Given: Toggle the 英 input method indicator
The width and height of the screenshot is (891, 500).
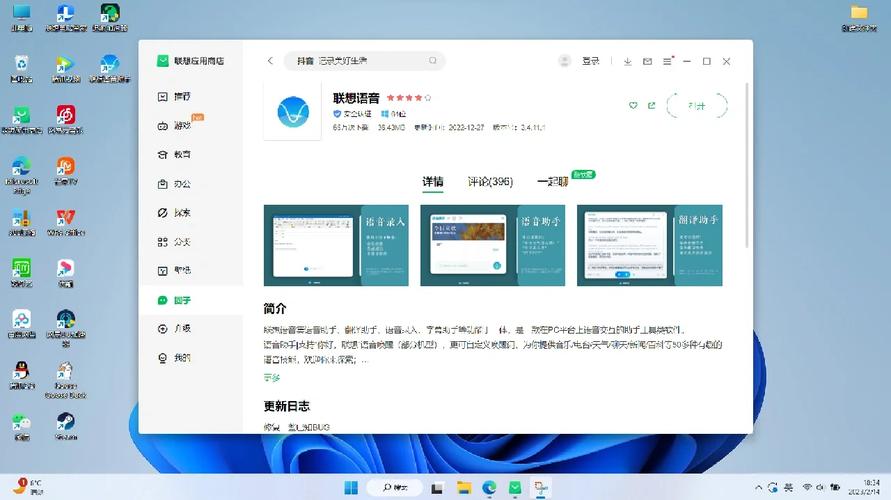Looking at the screenshot, I should (789, 488).
